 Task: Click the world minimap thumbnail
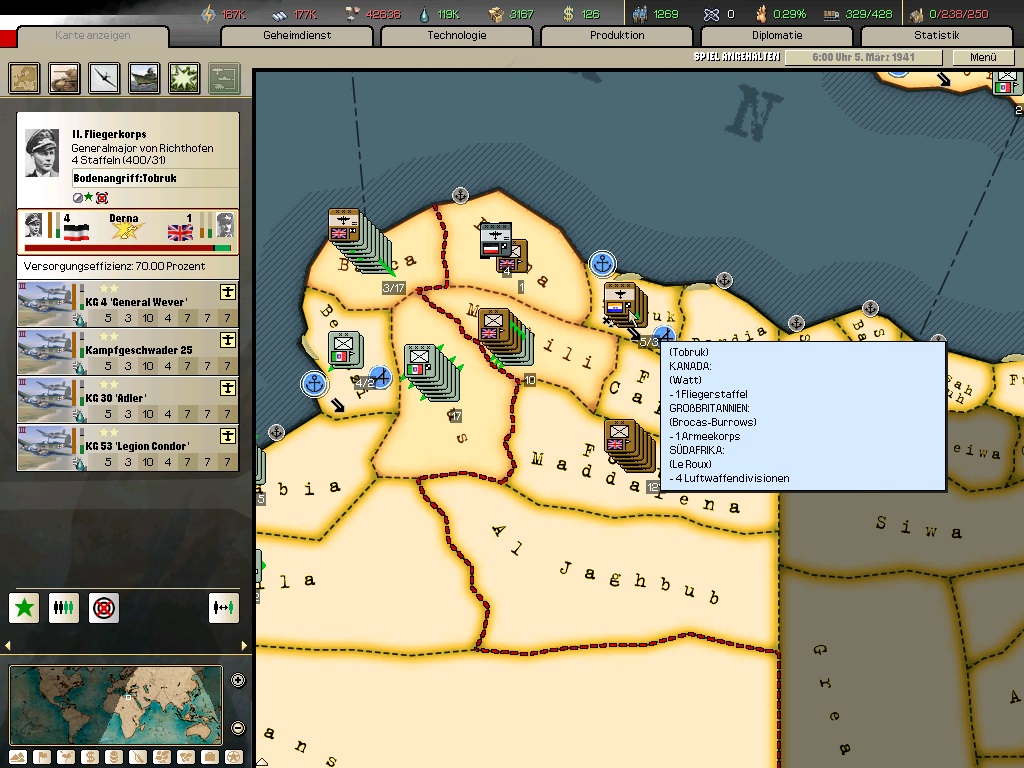click(115, 704)
